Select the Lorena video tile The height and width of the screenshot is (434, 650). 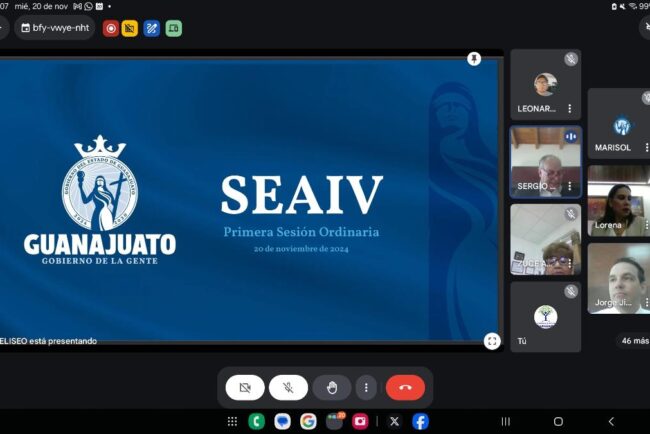pos(618,201)
